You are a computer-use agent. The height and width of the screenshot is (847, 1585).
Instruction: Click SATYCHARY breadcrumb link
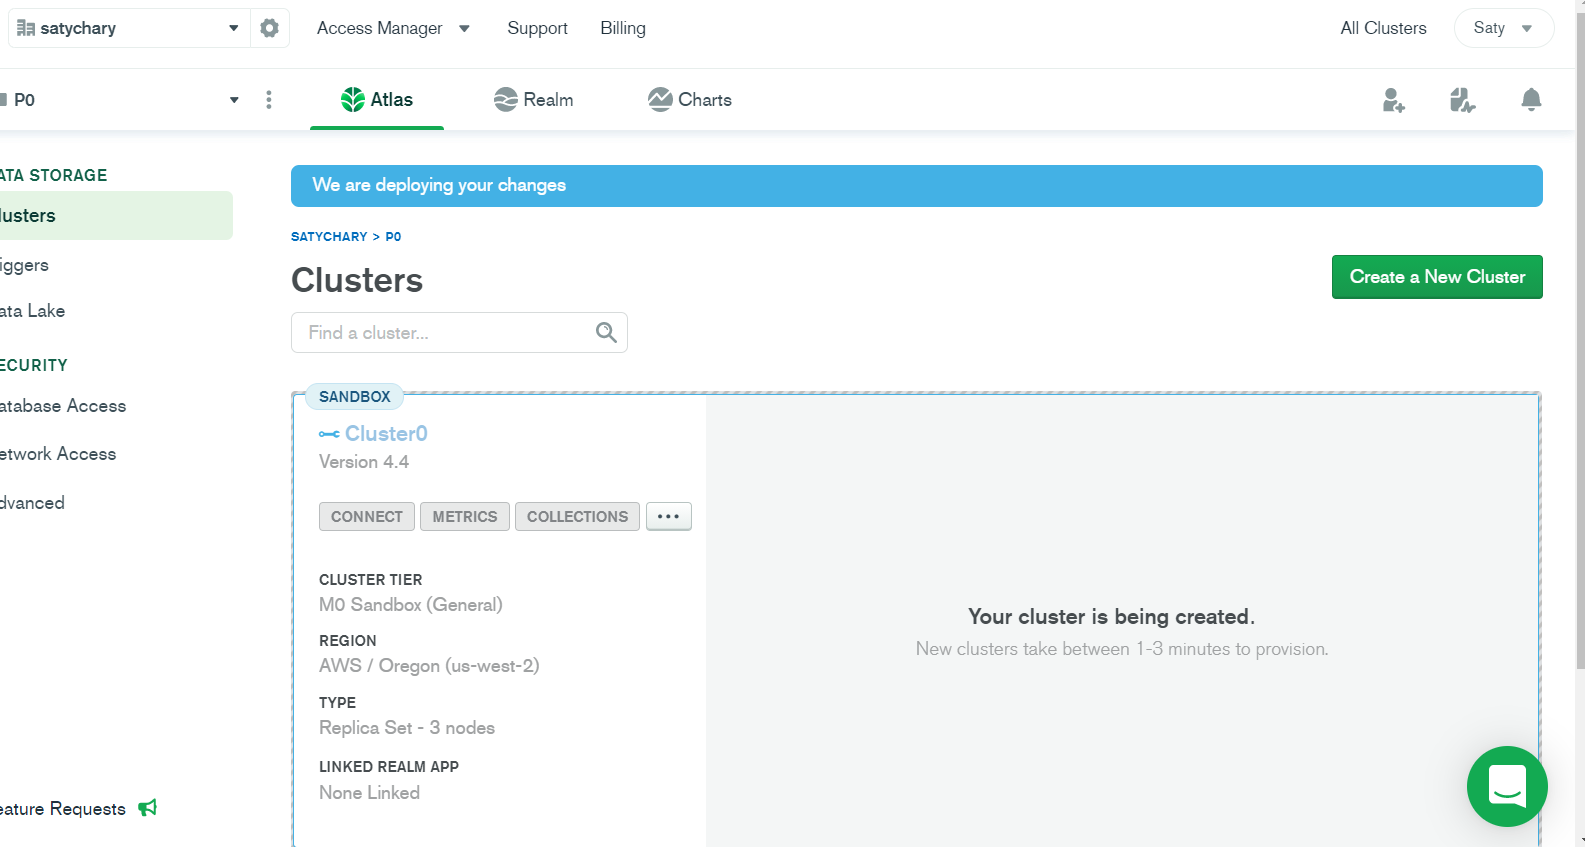coord(329,237)
